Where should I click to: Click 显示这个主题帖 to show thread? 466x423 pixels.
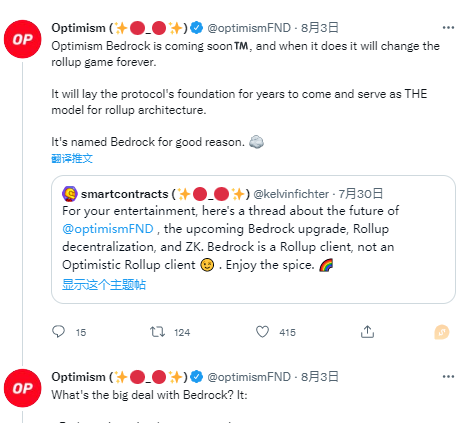coord(104,285)
